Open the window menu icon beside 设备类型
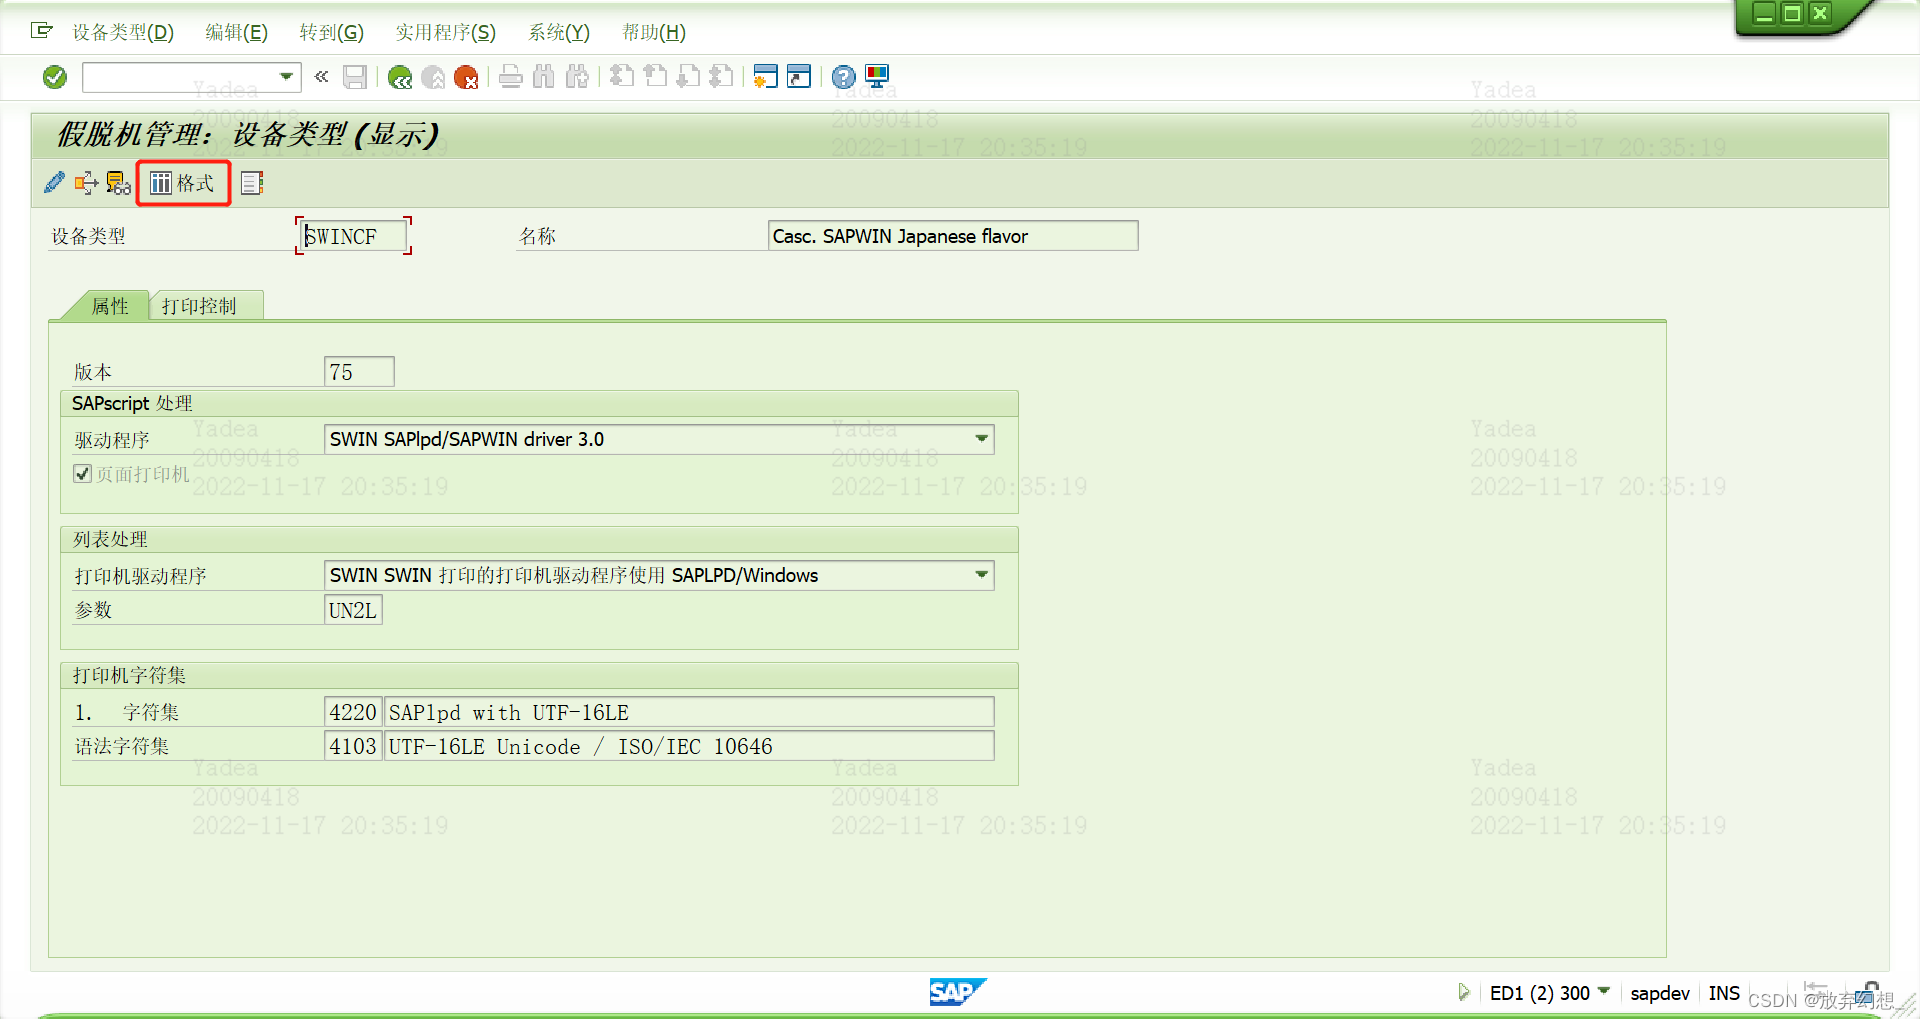The width and height of the screenshot is (1920, 1019). point(42,31)
